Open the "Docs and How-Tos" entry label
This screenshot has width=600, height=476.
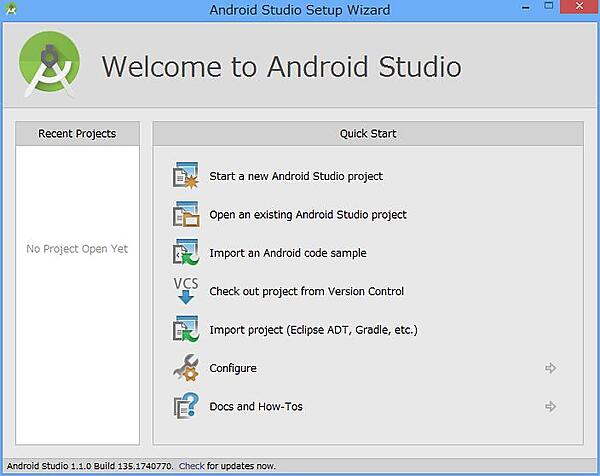pos(256,407)
